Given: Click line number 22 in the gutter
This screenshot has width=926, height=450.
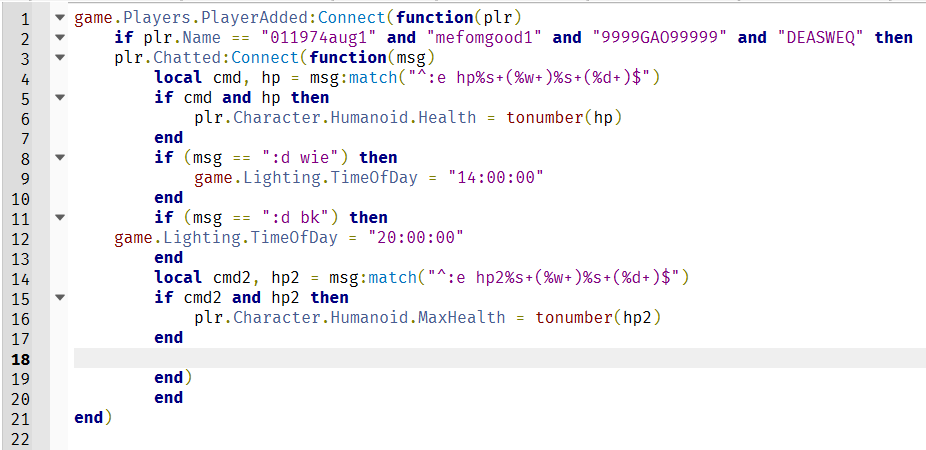Looking at the screenshot, I should pyautogui.click(x=20, y=438).
